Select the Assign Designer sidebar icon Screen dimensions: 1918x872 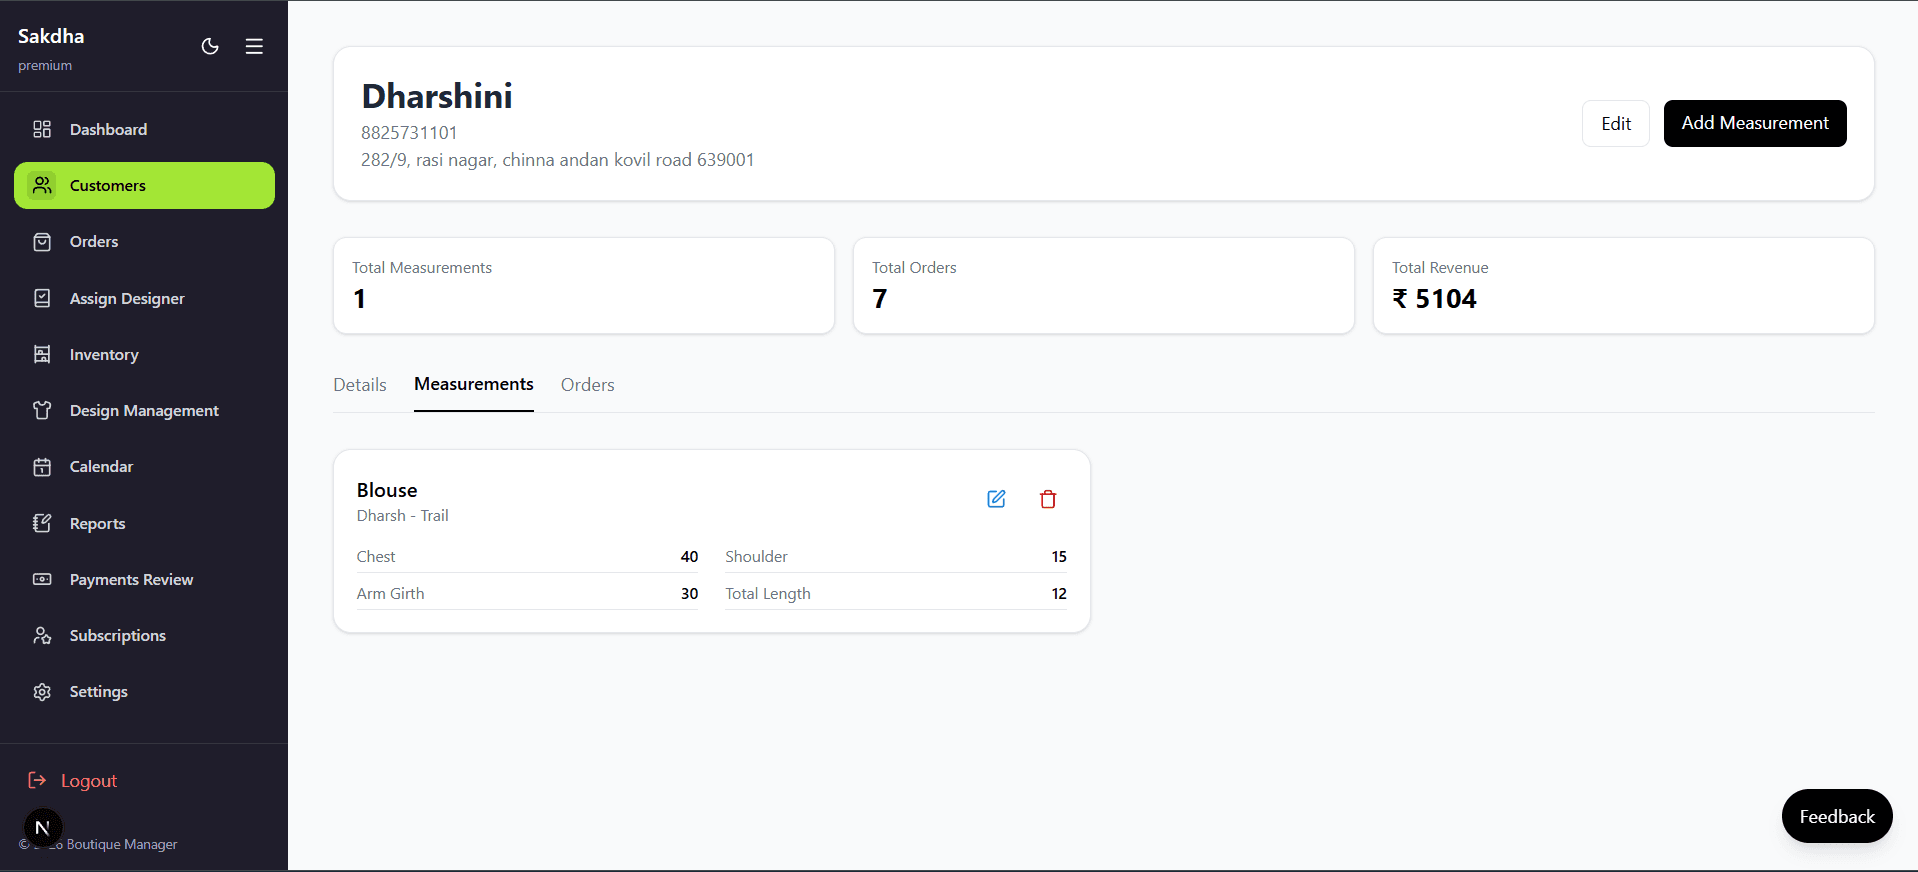(x=42, y=298)
